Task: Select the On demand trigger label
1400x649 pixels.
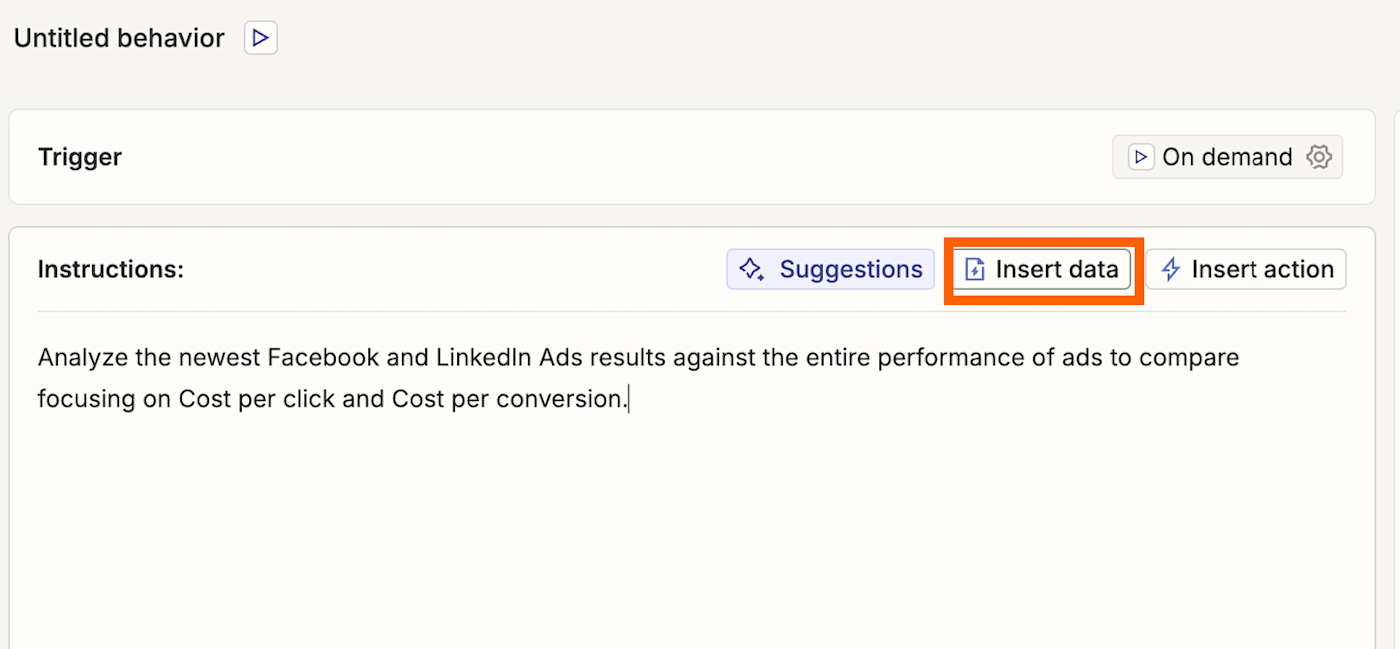Action: [x=1227, y=157]
